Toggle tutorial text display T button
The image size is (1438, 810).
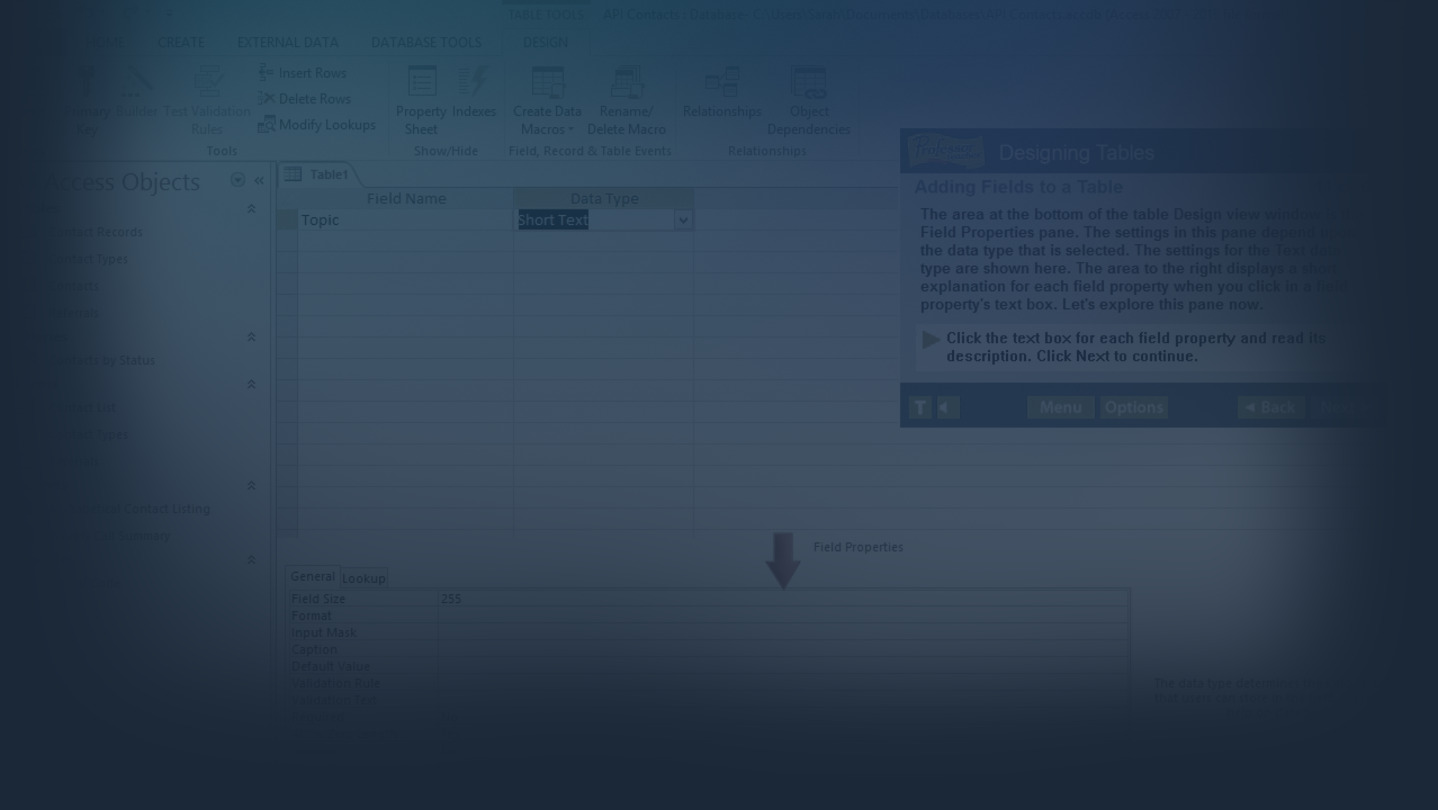(x=920, y=408)
